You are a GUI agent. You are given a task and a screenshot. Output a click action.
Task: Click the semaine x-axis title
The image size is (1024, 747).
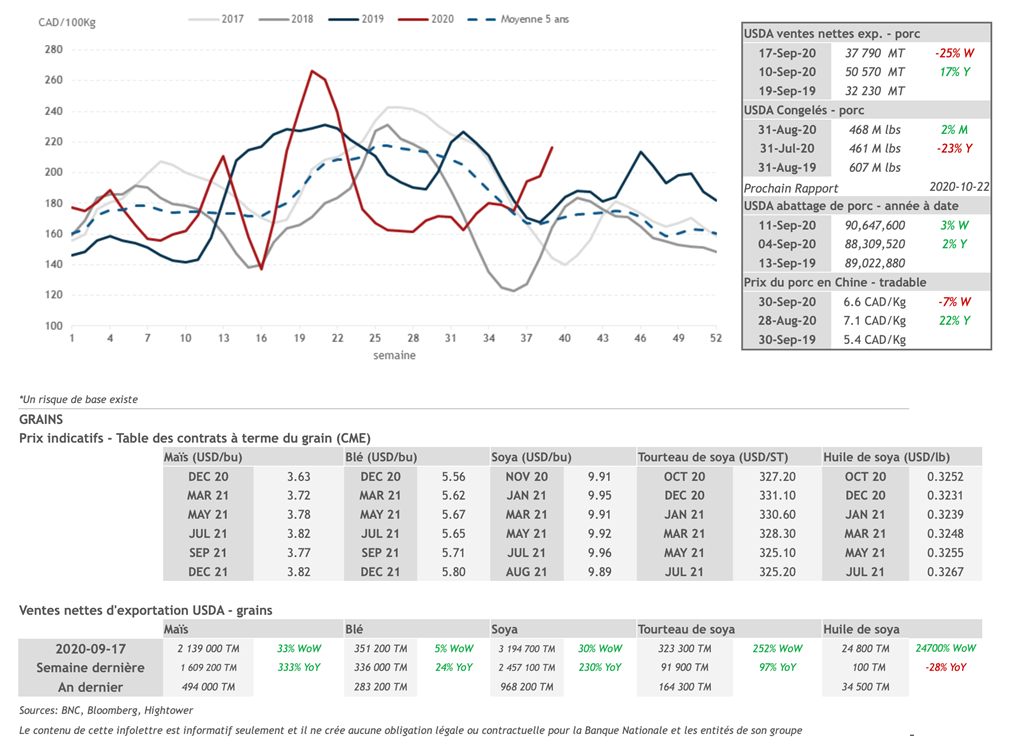pos(394,355)
